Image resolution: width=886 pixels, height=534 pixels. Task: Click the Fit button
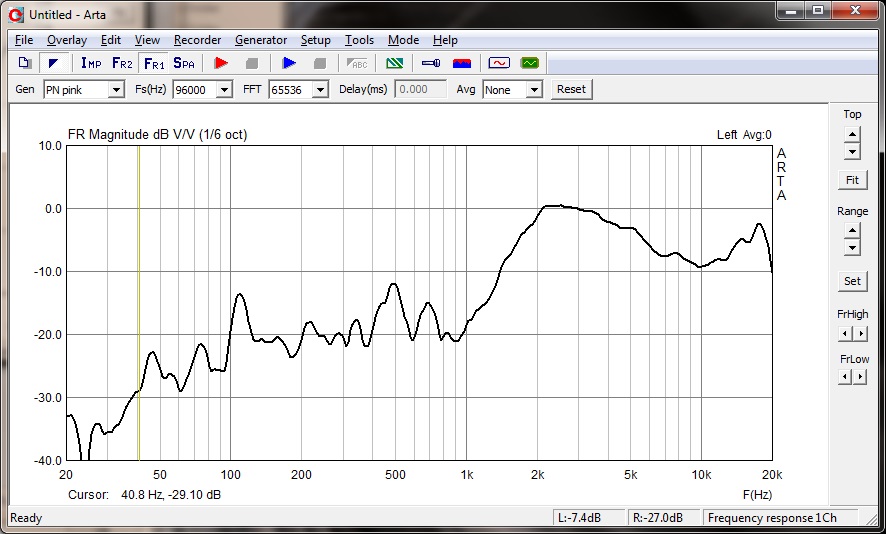(852, 180)
